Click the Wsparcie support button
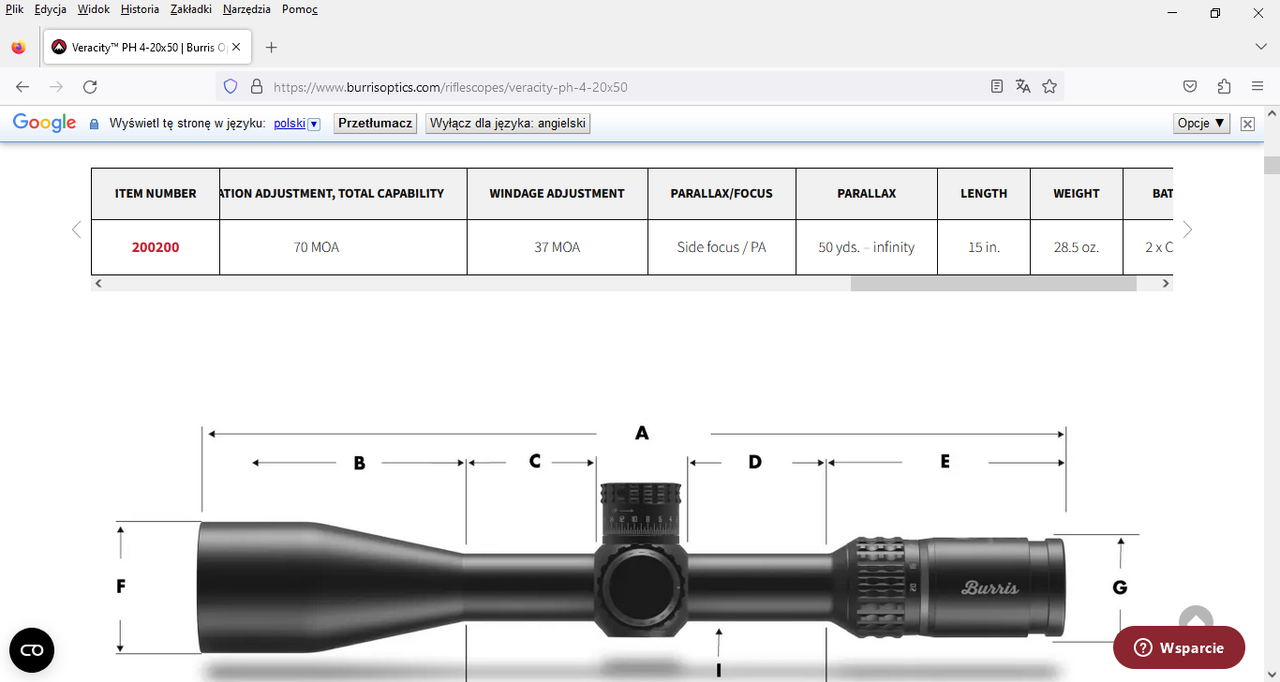Viewport: 1280px width, 682px height. click(x=1179, y=647)
